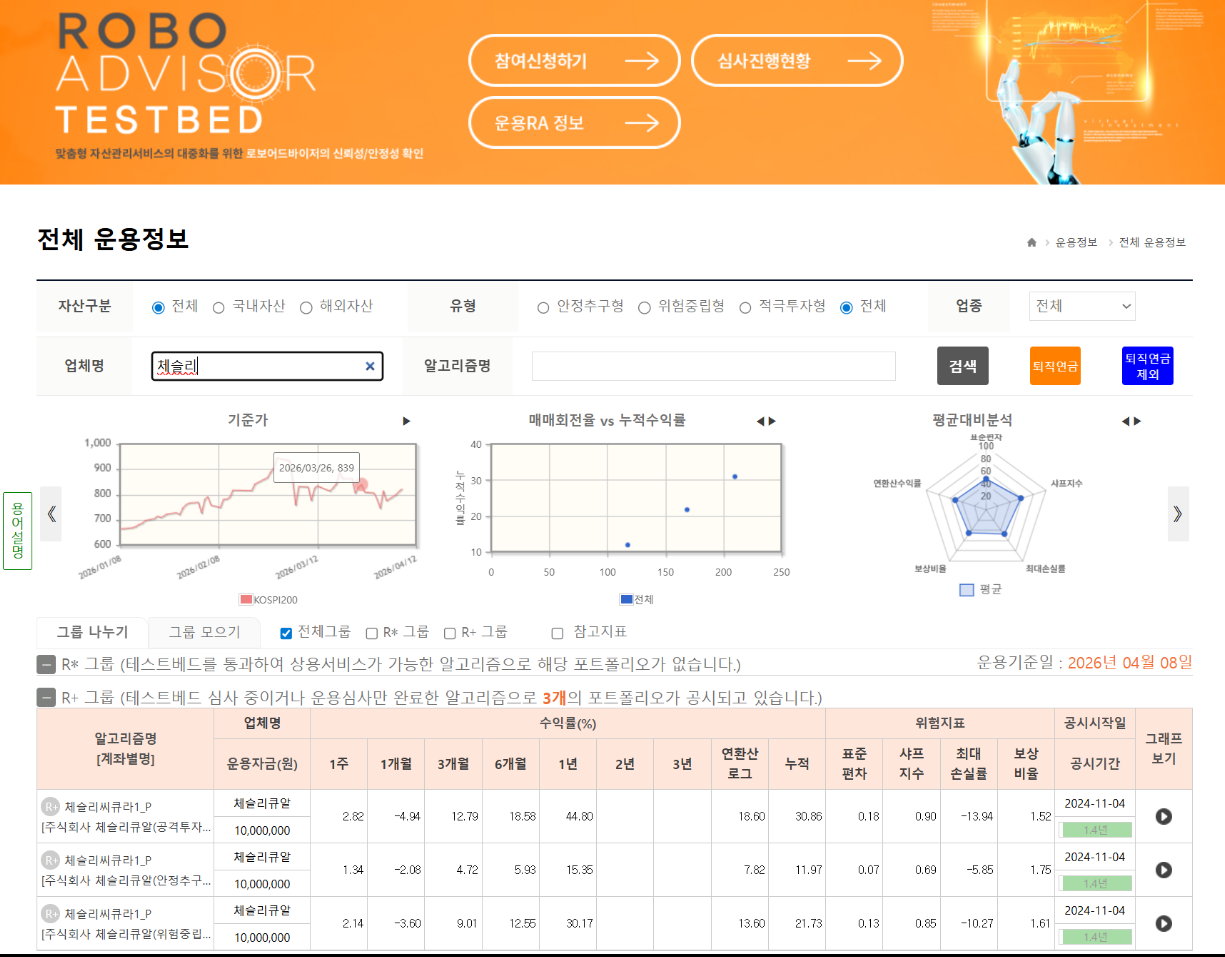
Task: Open graph for last 체슬리씨큐라1_P row
Action: [1163, 923]
